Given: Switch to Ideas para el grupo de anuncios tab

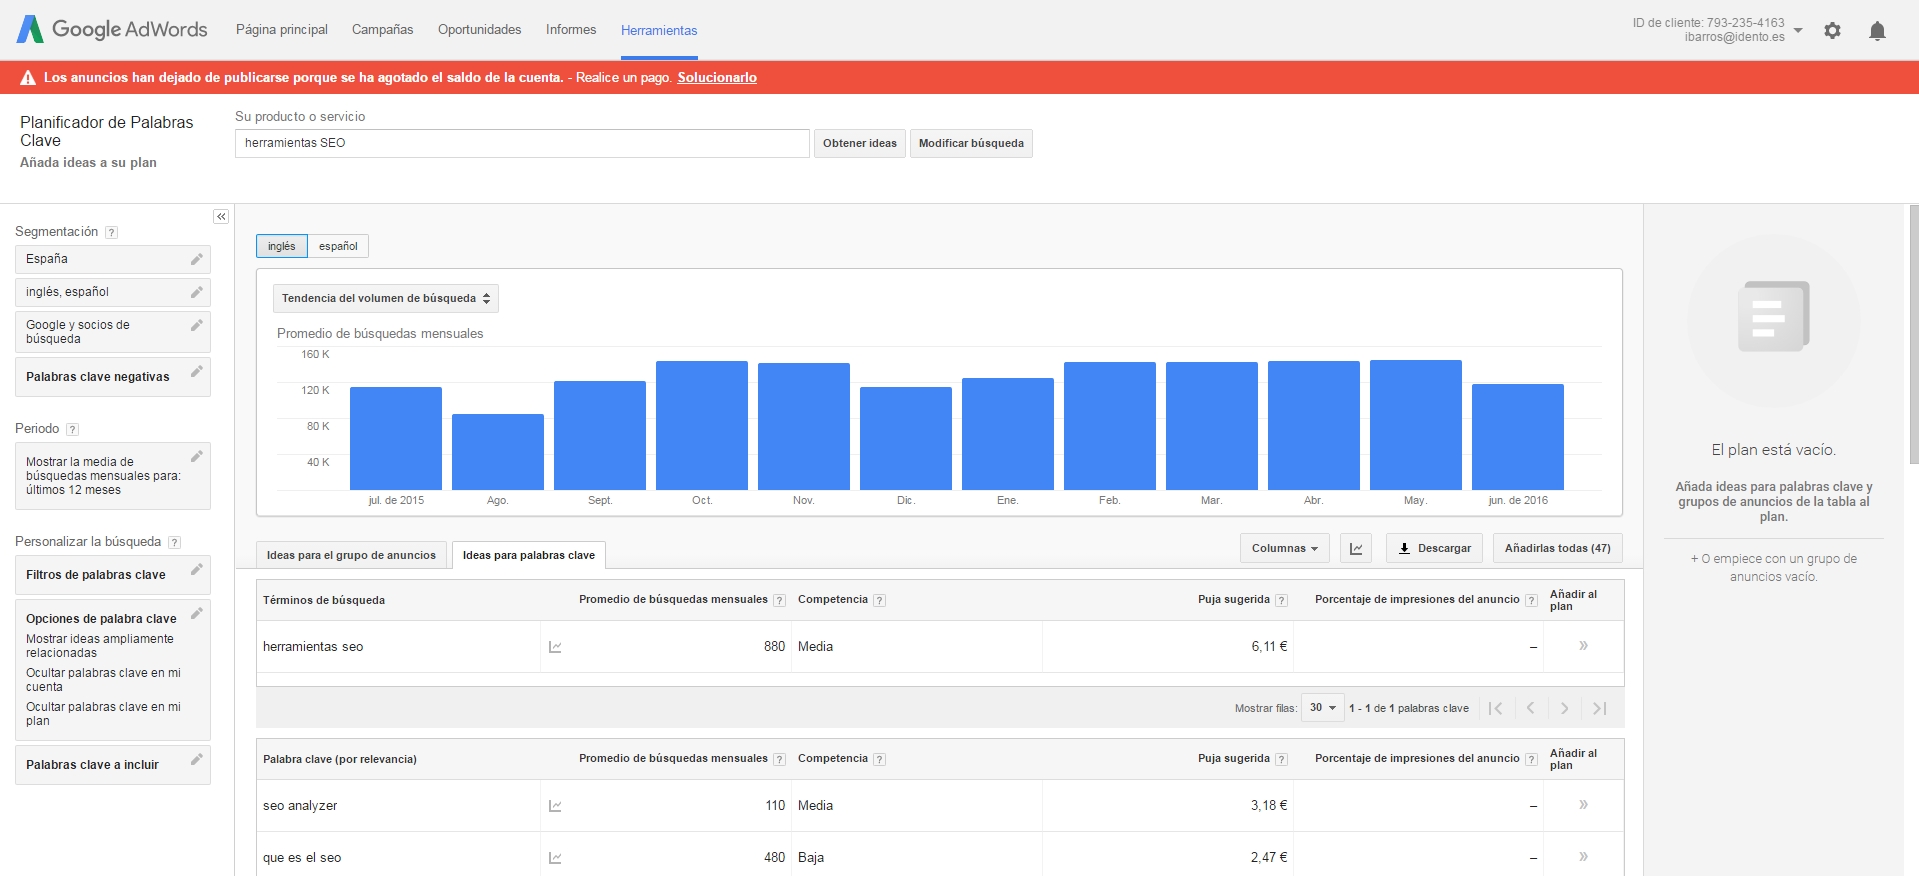Looking at the screenshot, I should 351,555.
